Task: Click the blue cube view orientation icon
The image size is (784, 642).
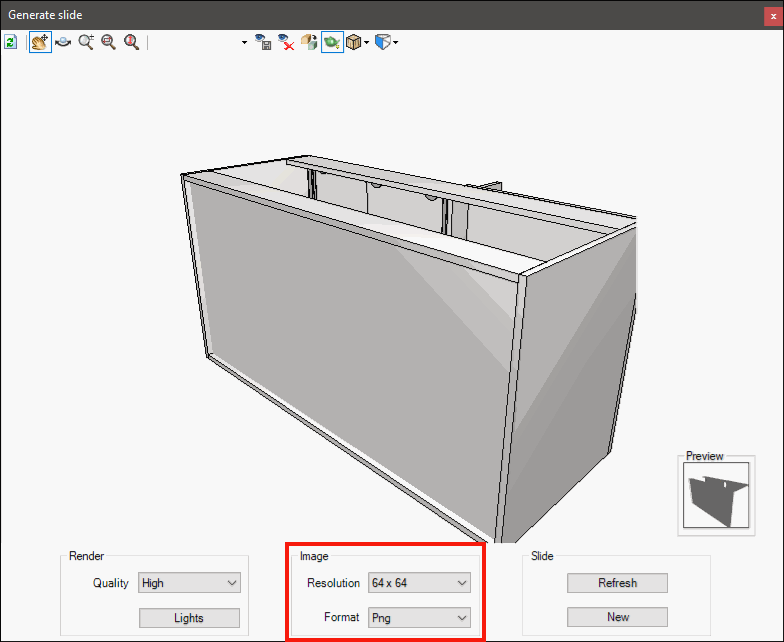Action: (x=382, y=42)
